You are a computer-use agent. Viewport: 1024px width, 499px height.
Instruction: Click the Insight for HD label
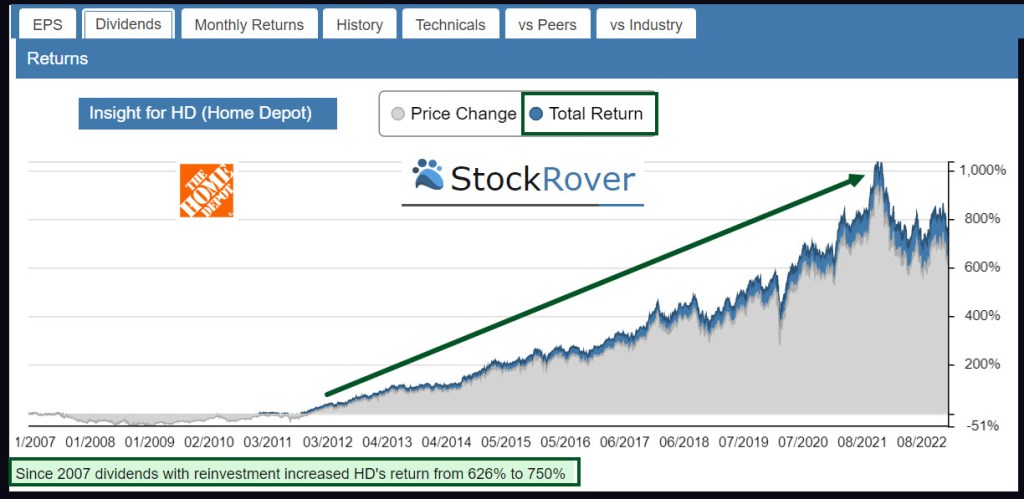point(207,113)
